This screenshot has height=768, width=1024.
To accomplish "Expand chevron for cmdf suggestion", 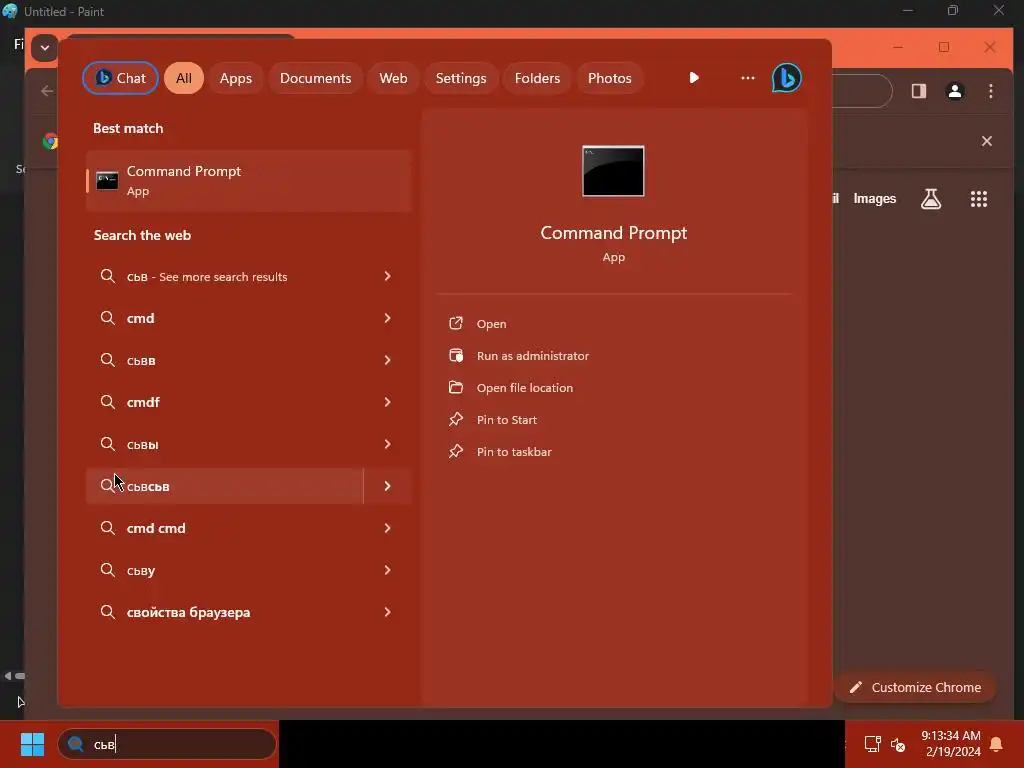I will (x=387, y=402).
